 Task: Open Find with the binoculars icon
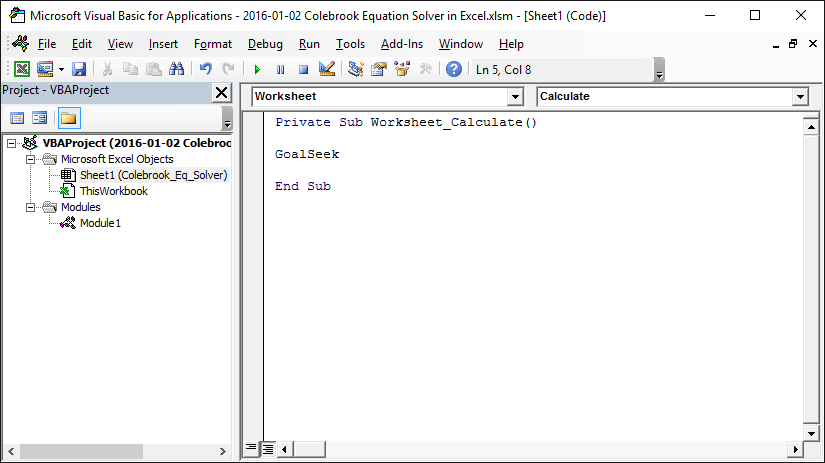177,69
